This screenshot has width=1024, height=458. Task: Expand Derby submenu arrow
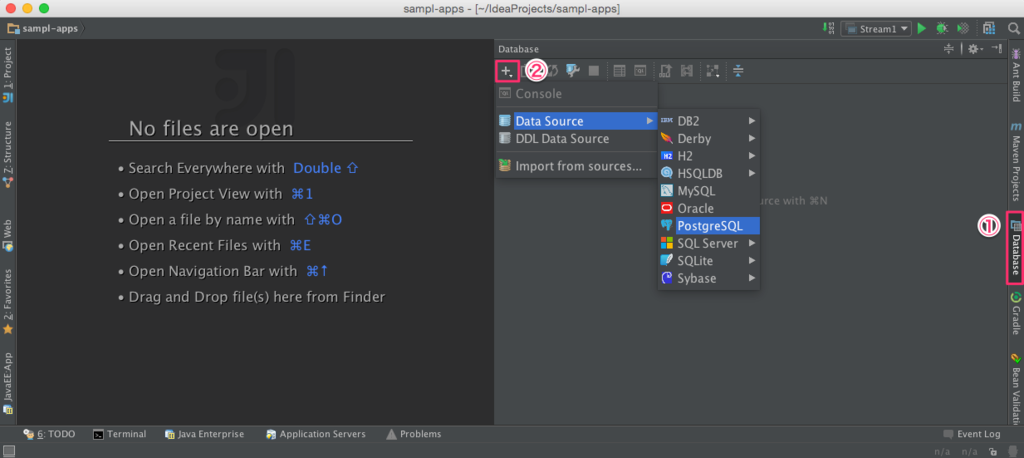coord(752,139)
